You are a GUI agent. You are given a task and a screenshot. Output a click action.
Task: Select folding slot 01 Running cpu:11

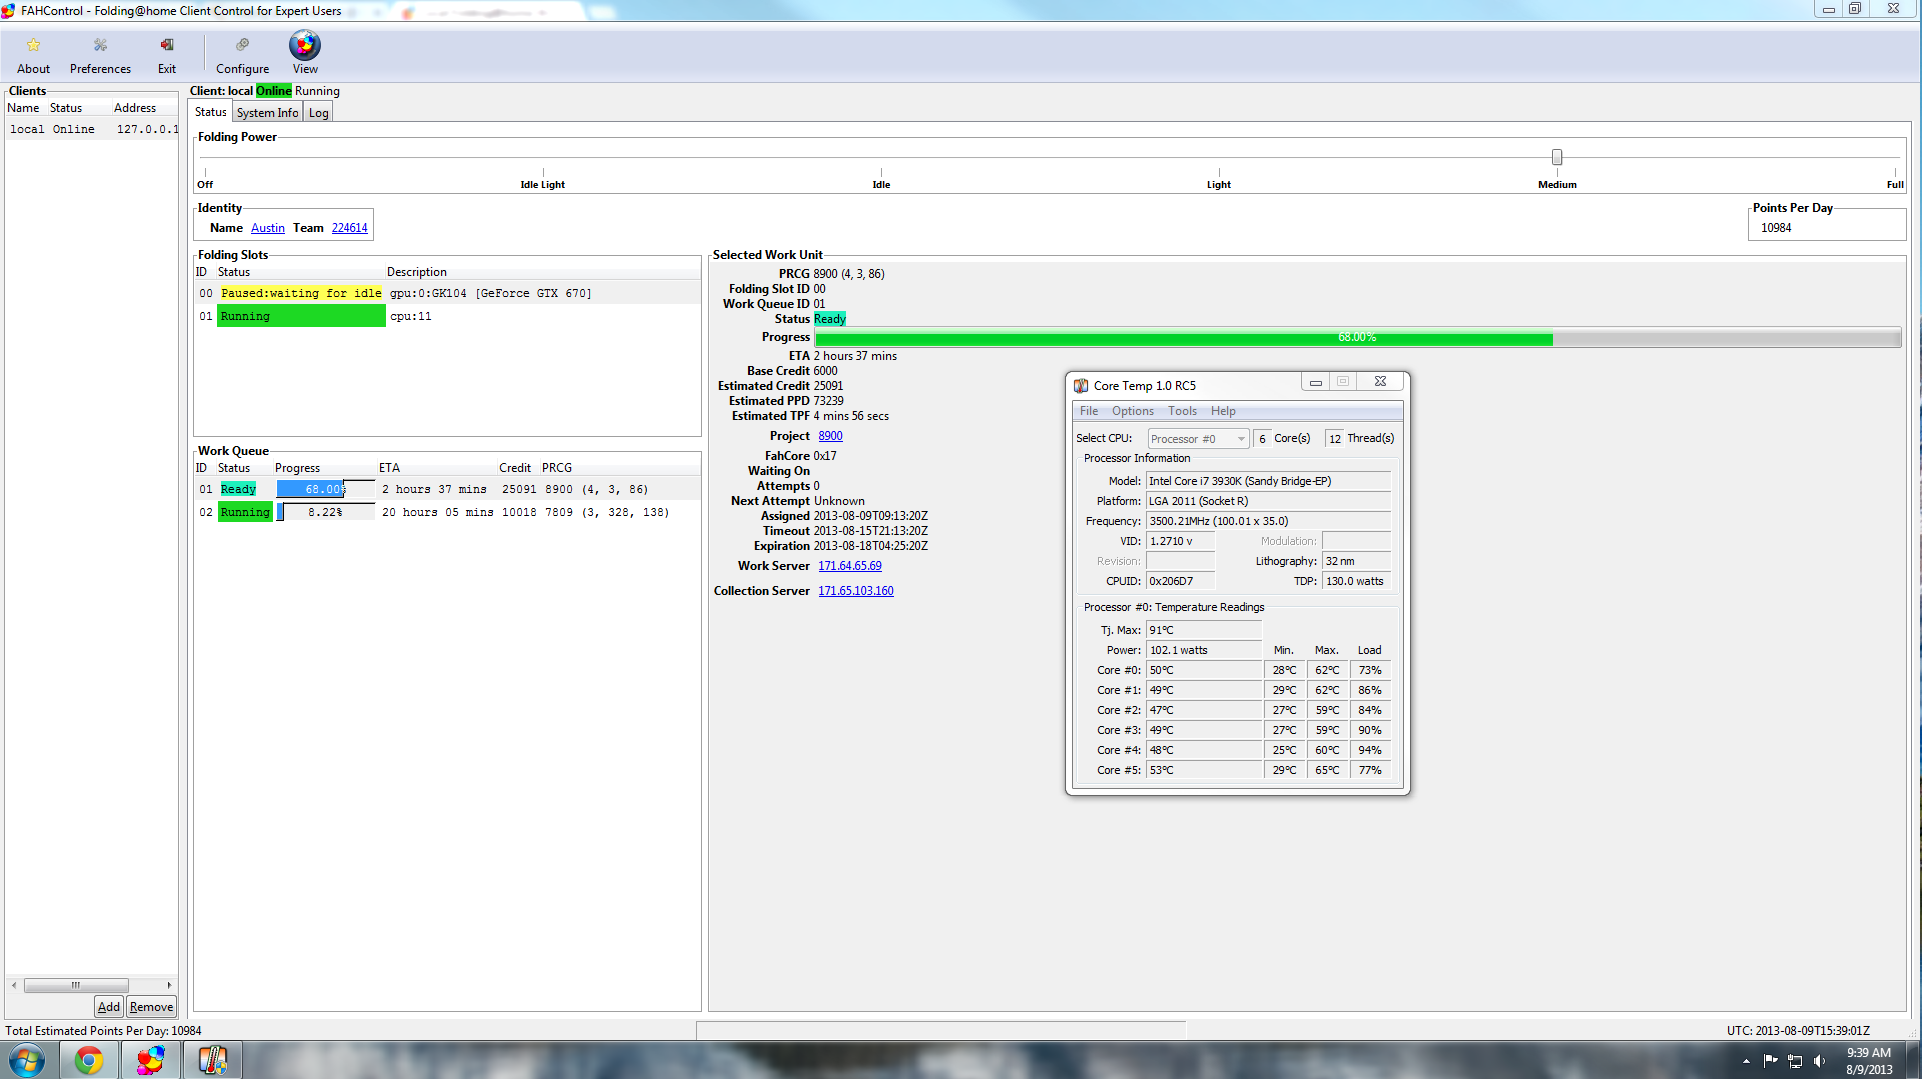pos(447,316)
